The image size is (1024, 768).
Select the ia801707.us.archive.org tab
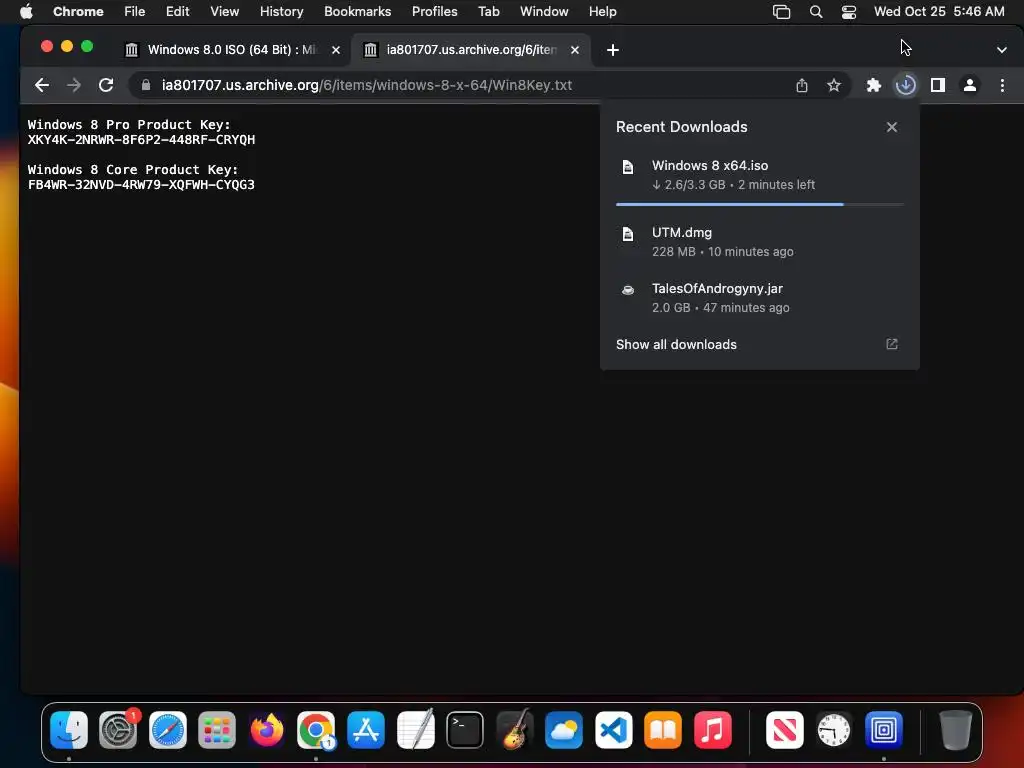[x=470, y=50]
